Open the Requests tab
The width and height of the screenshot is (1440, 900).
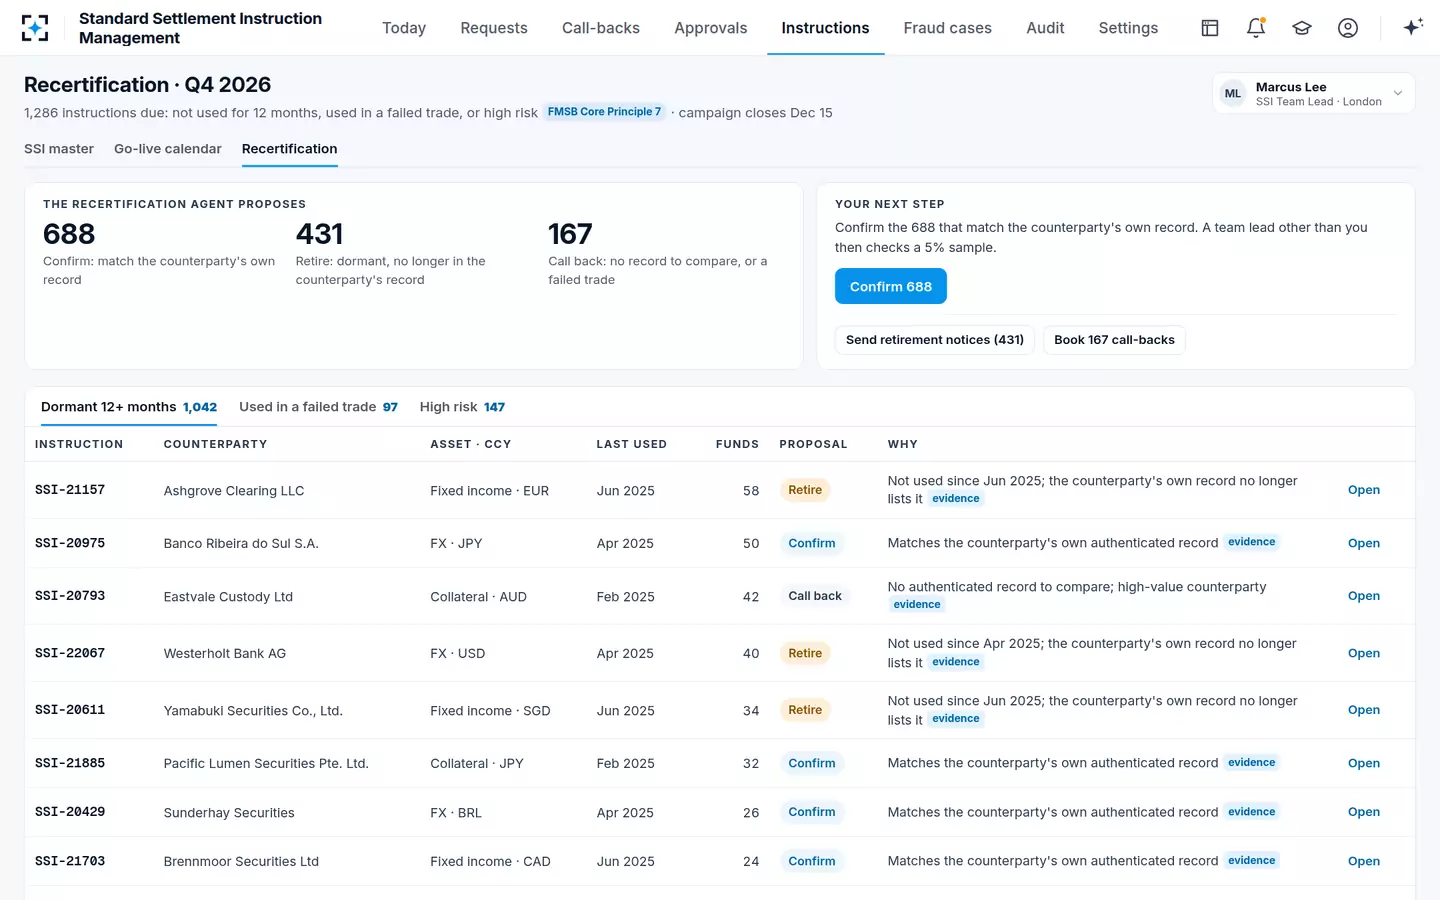[x=494, y=28]
